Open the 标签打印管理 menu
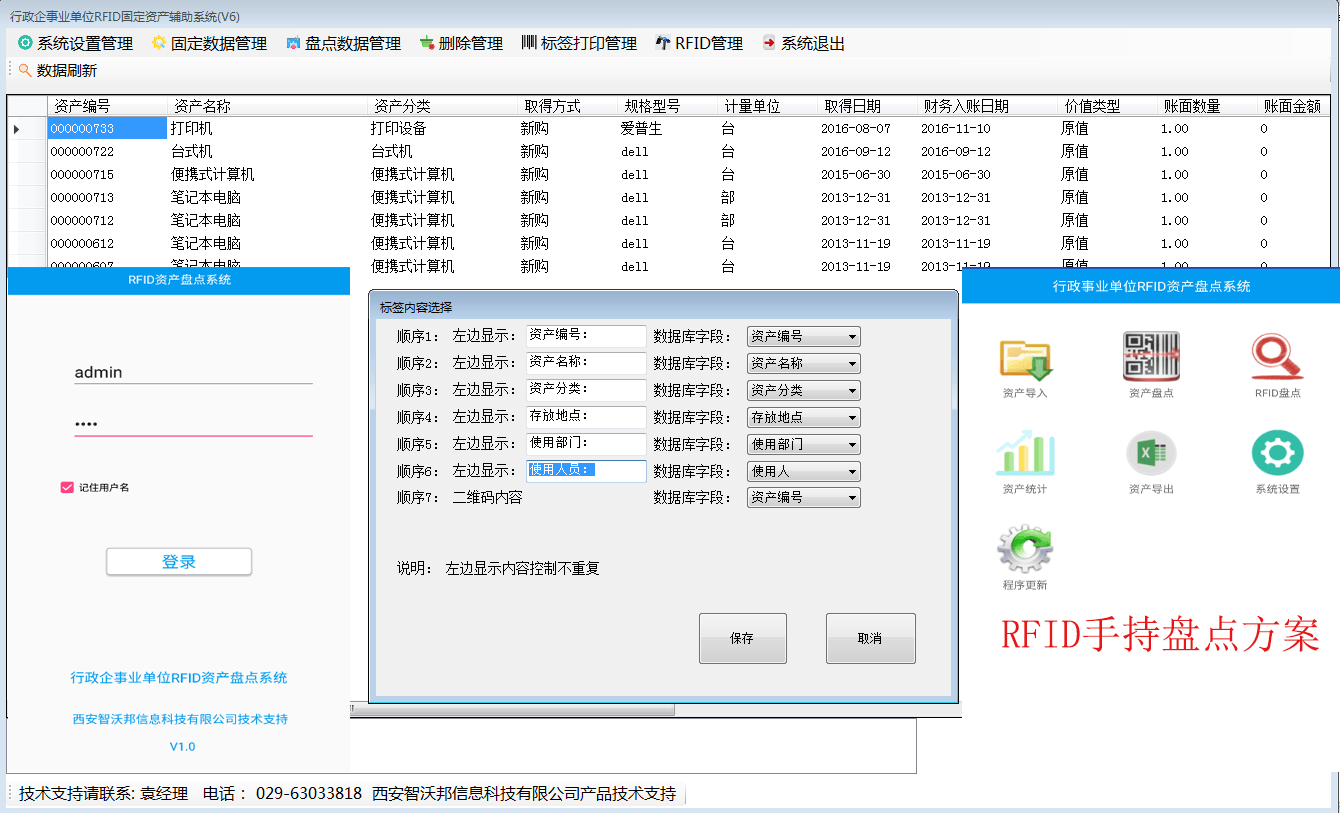 click(x=579, y=43)
